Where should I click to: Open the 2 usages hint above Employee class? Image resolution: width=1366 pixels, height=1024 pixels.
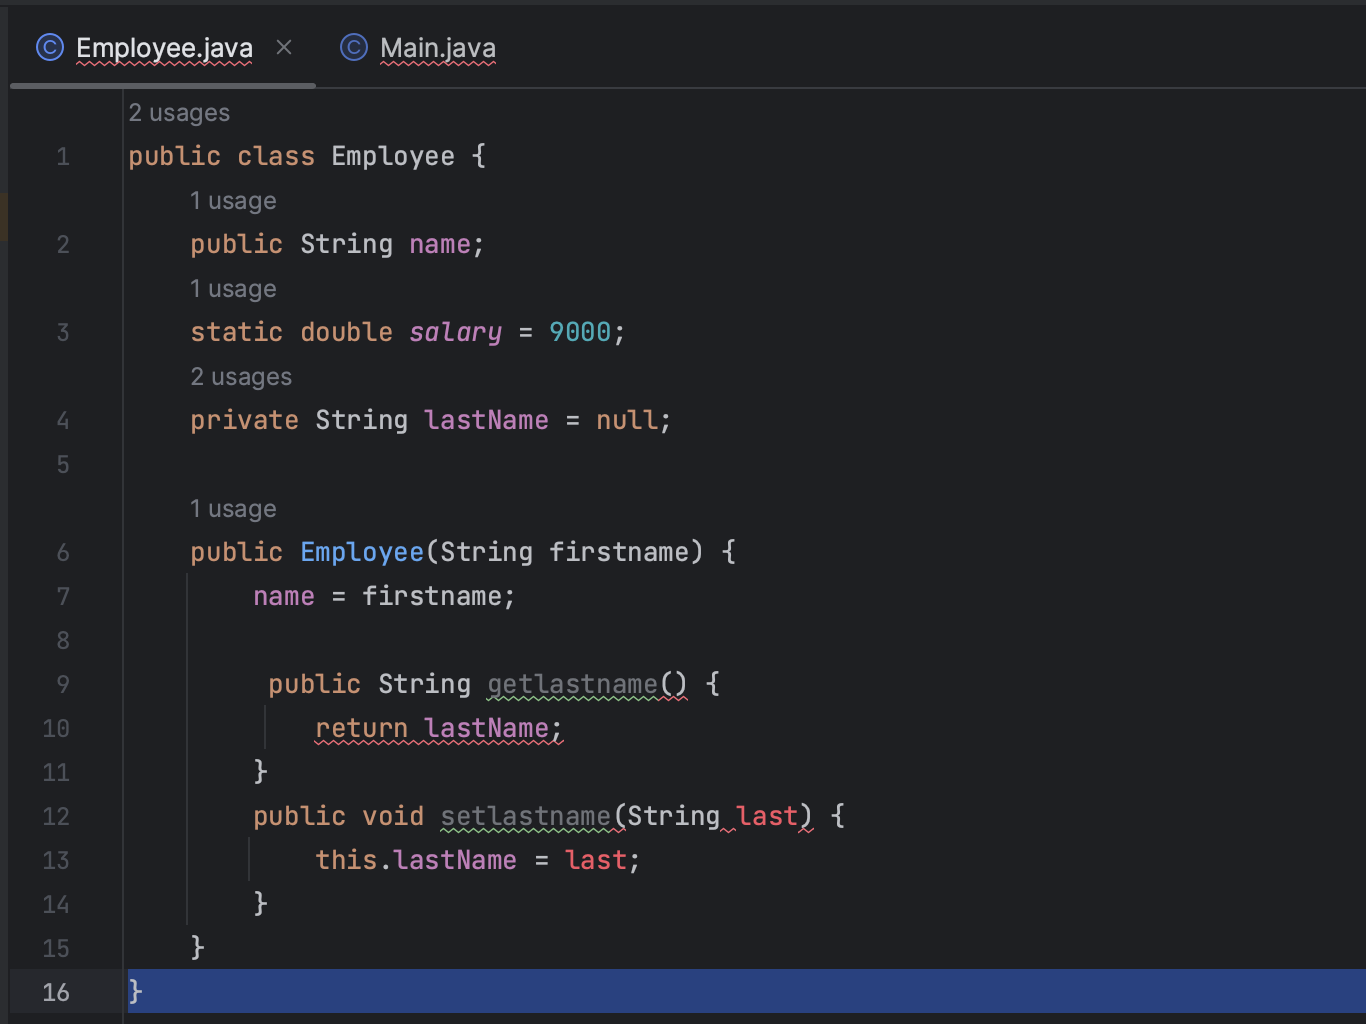179,112
